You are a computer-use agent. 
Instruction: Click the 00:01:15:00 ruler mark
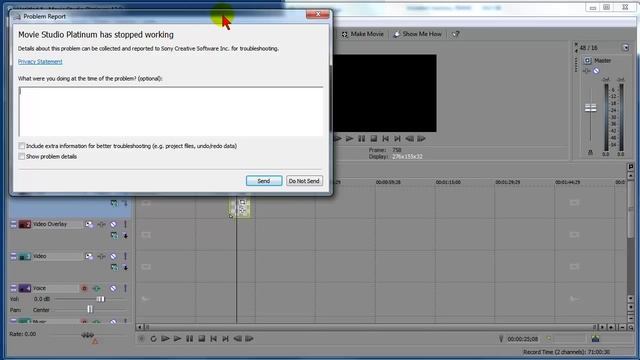pos(448,182)
